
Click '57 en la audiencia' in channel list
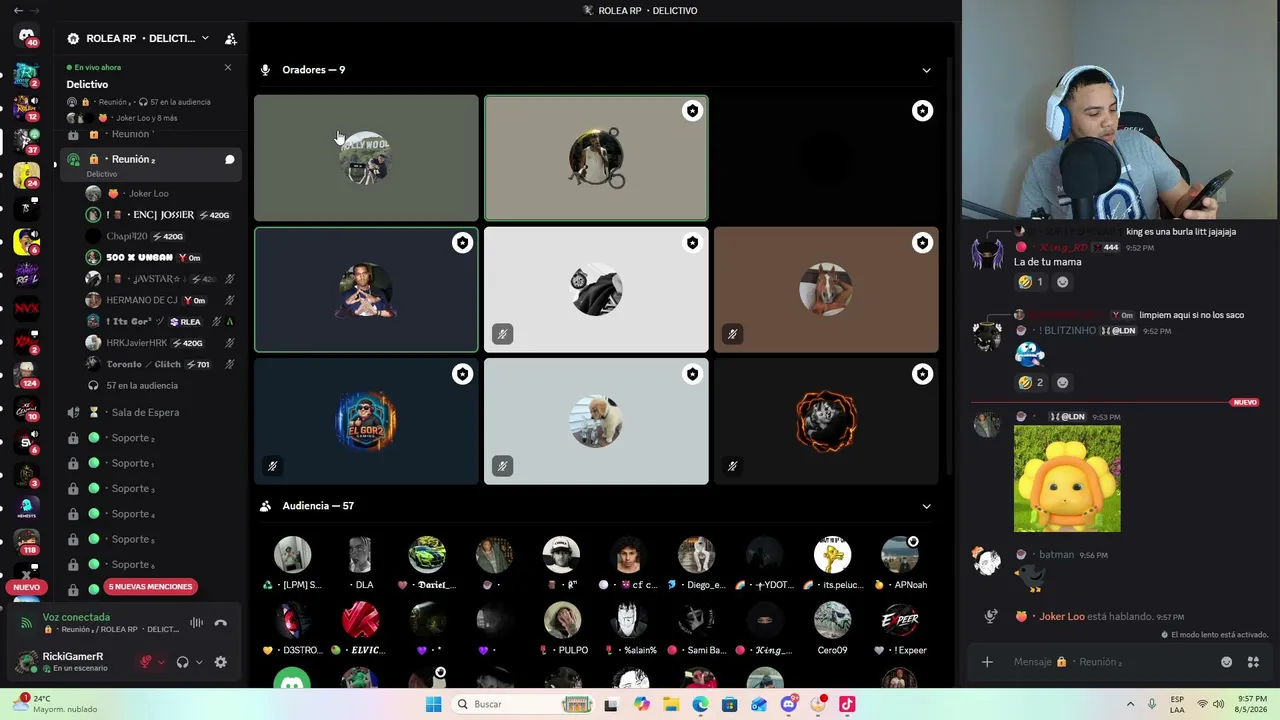pyautogui.click(x=142, y=385)
